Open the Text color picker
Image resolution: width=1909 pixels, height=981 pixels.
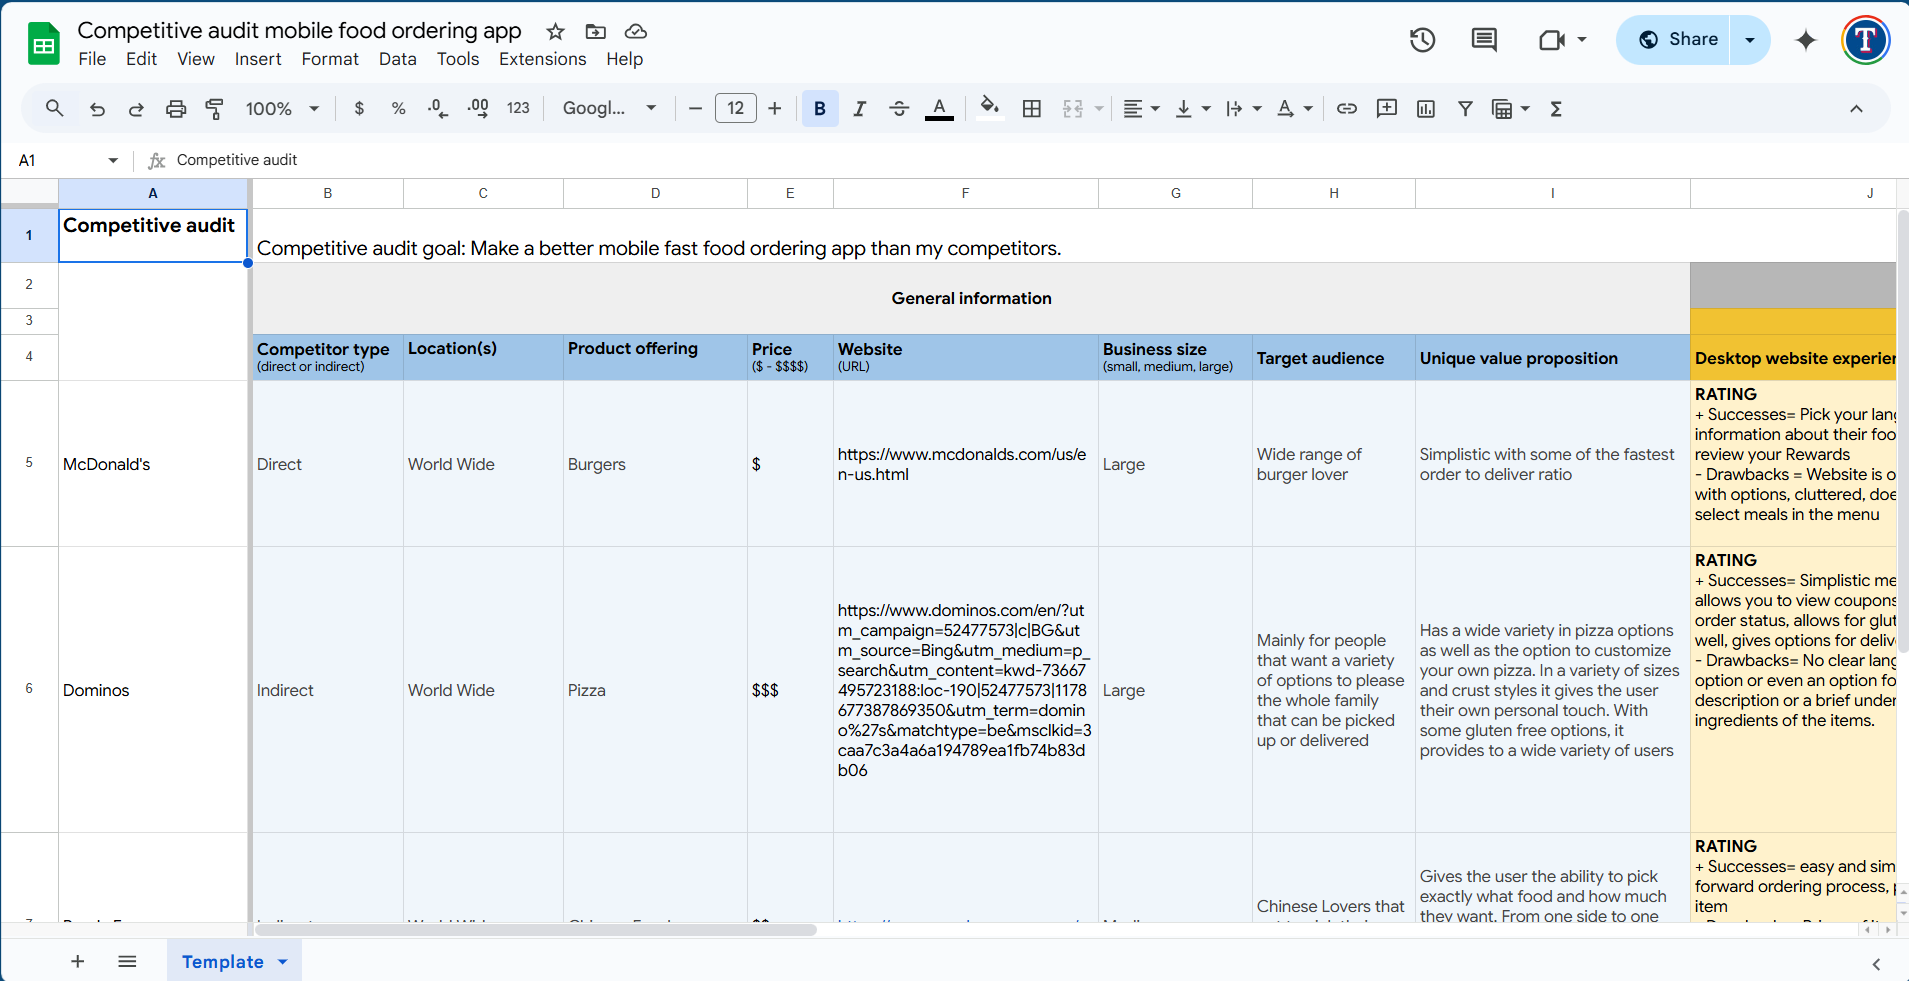[x=940, y=108]
